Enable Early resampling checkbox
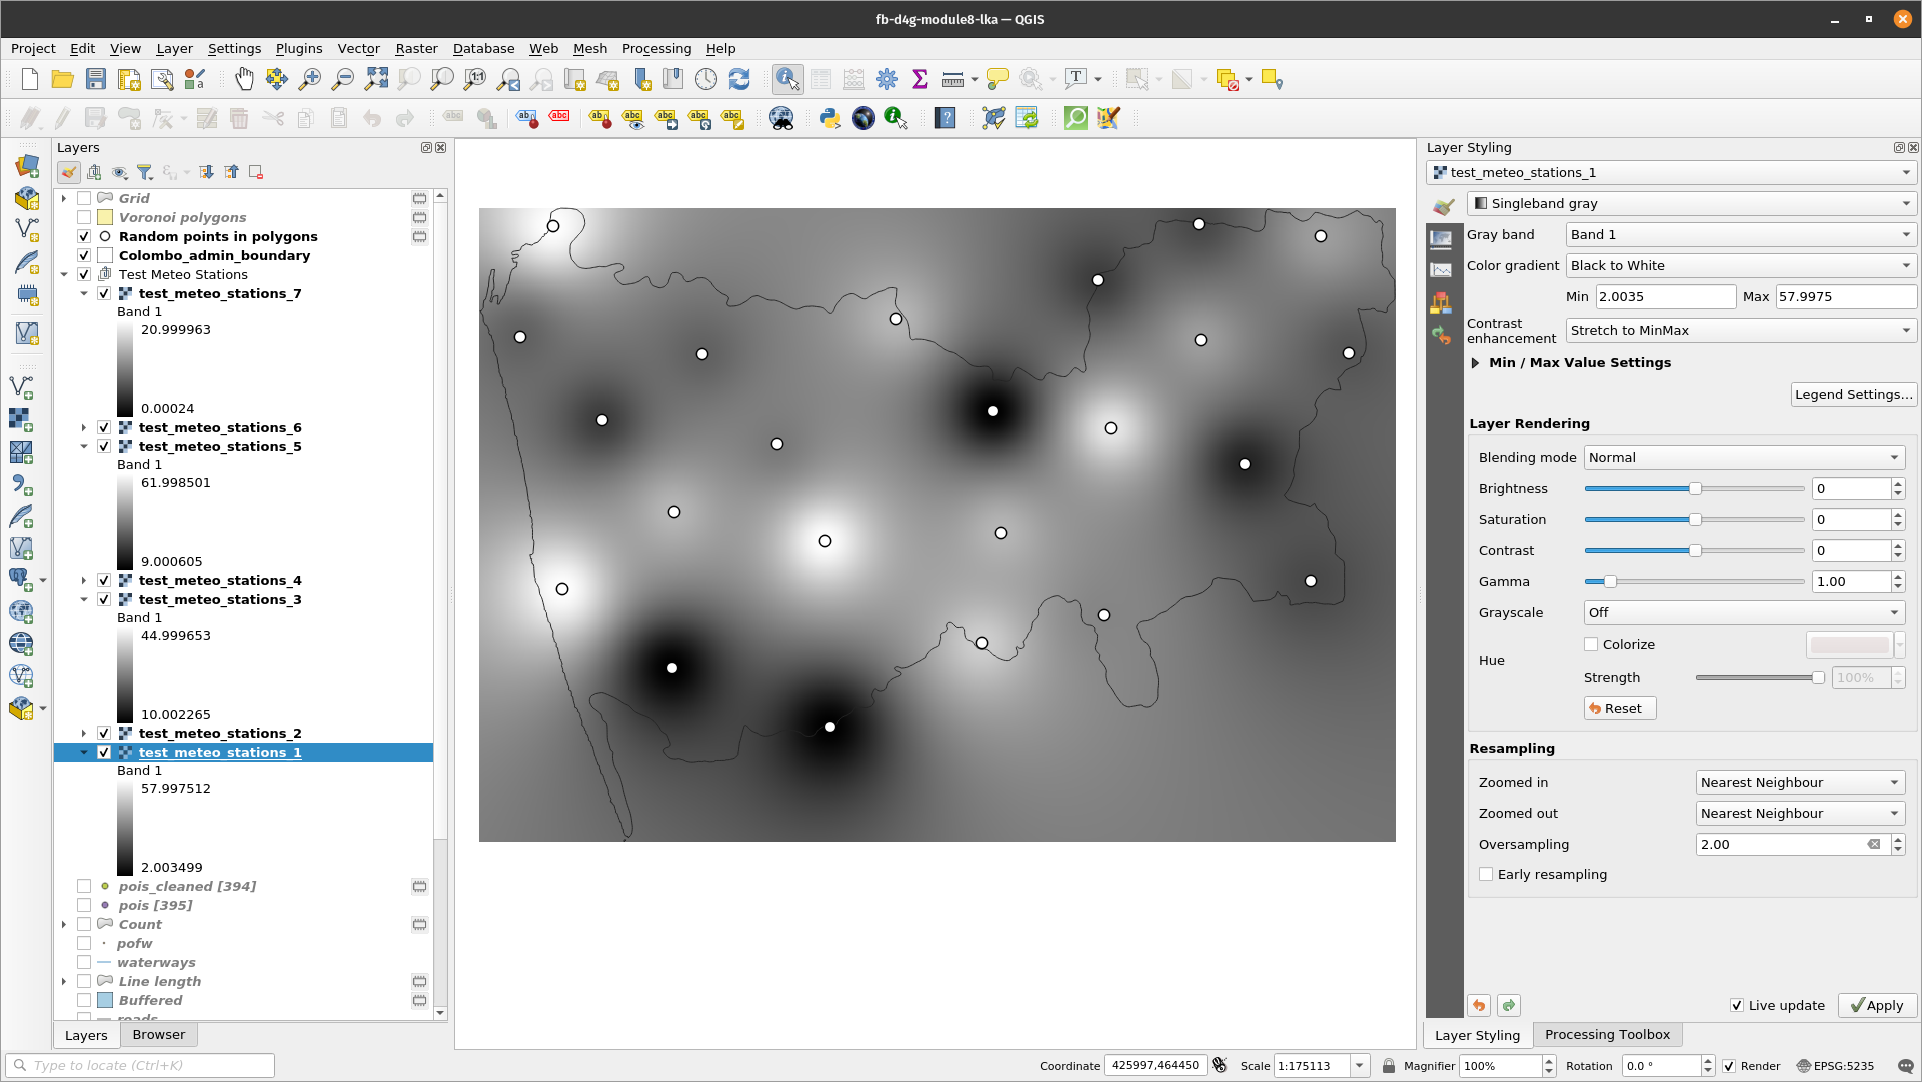The height and width of the screenshot is (1082, 1922). tap(1486, 874)
